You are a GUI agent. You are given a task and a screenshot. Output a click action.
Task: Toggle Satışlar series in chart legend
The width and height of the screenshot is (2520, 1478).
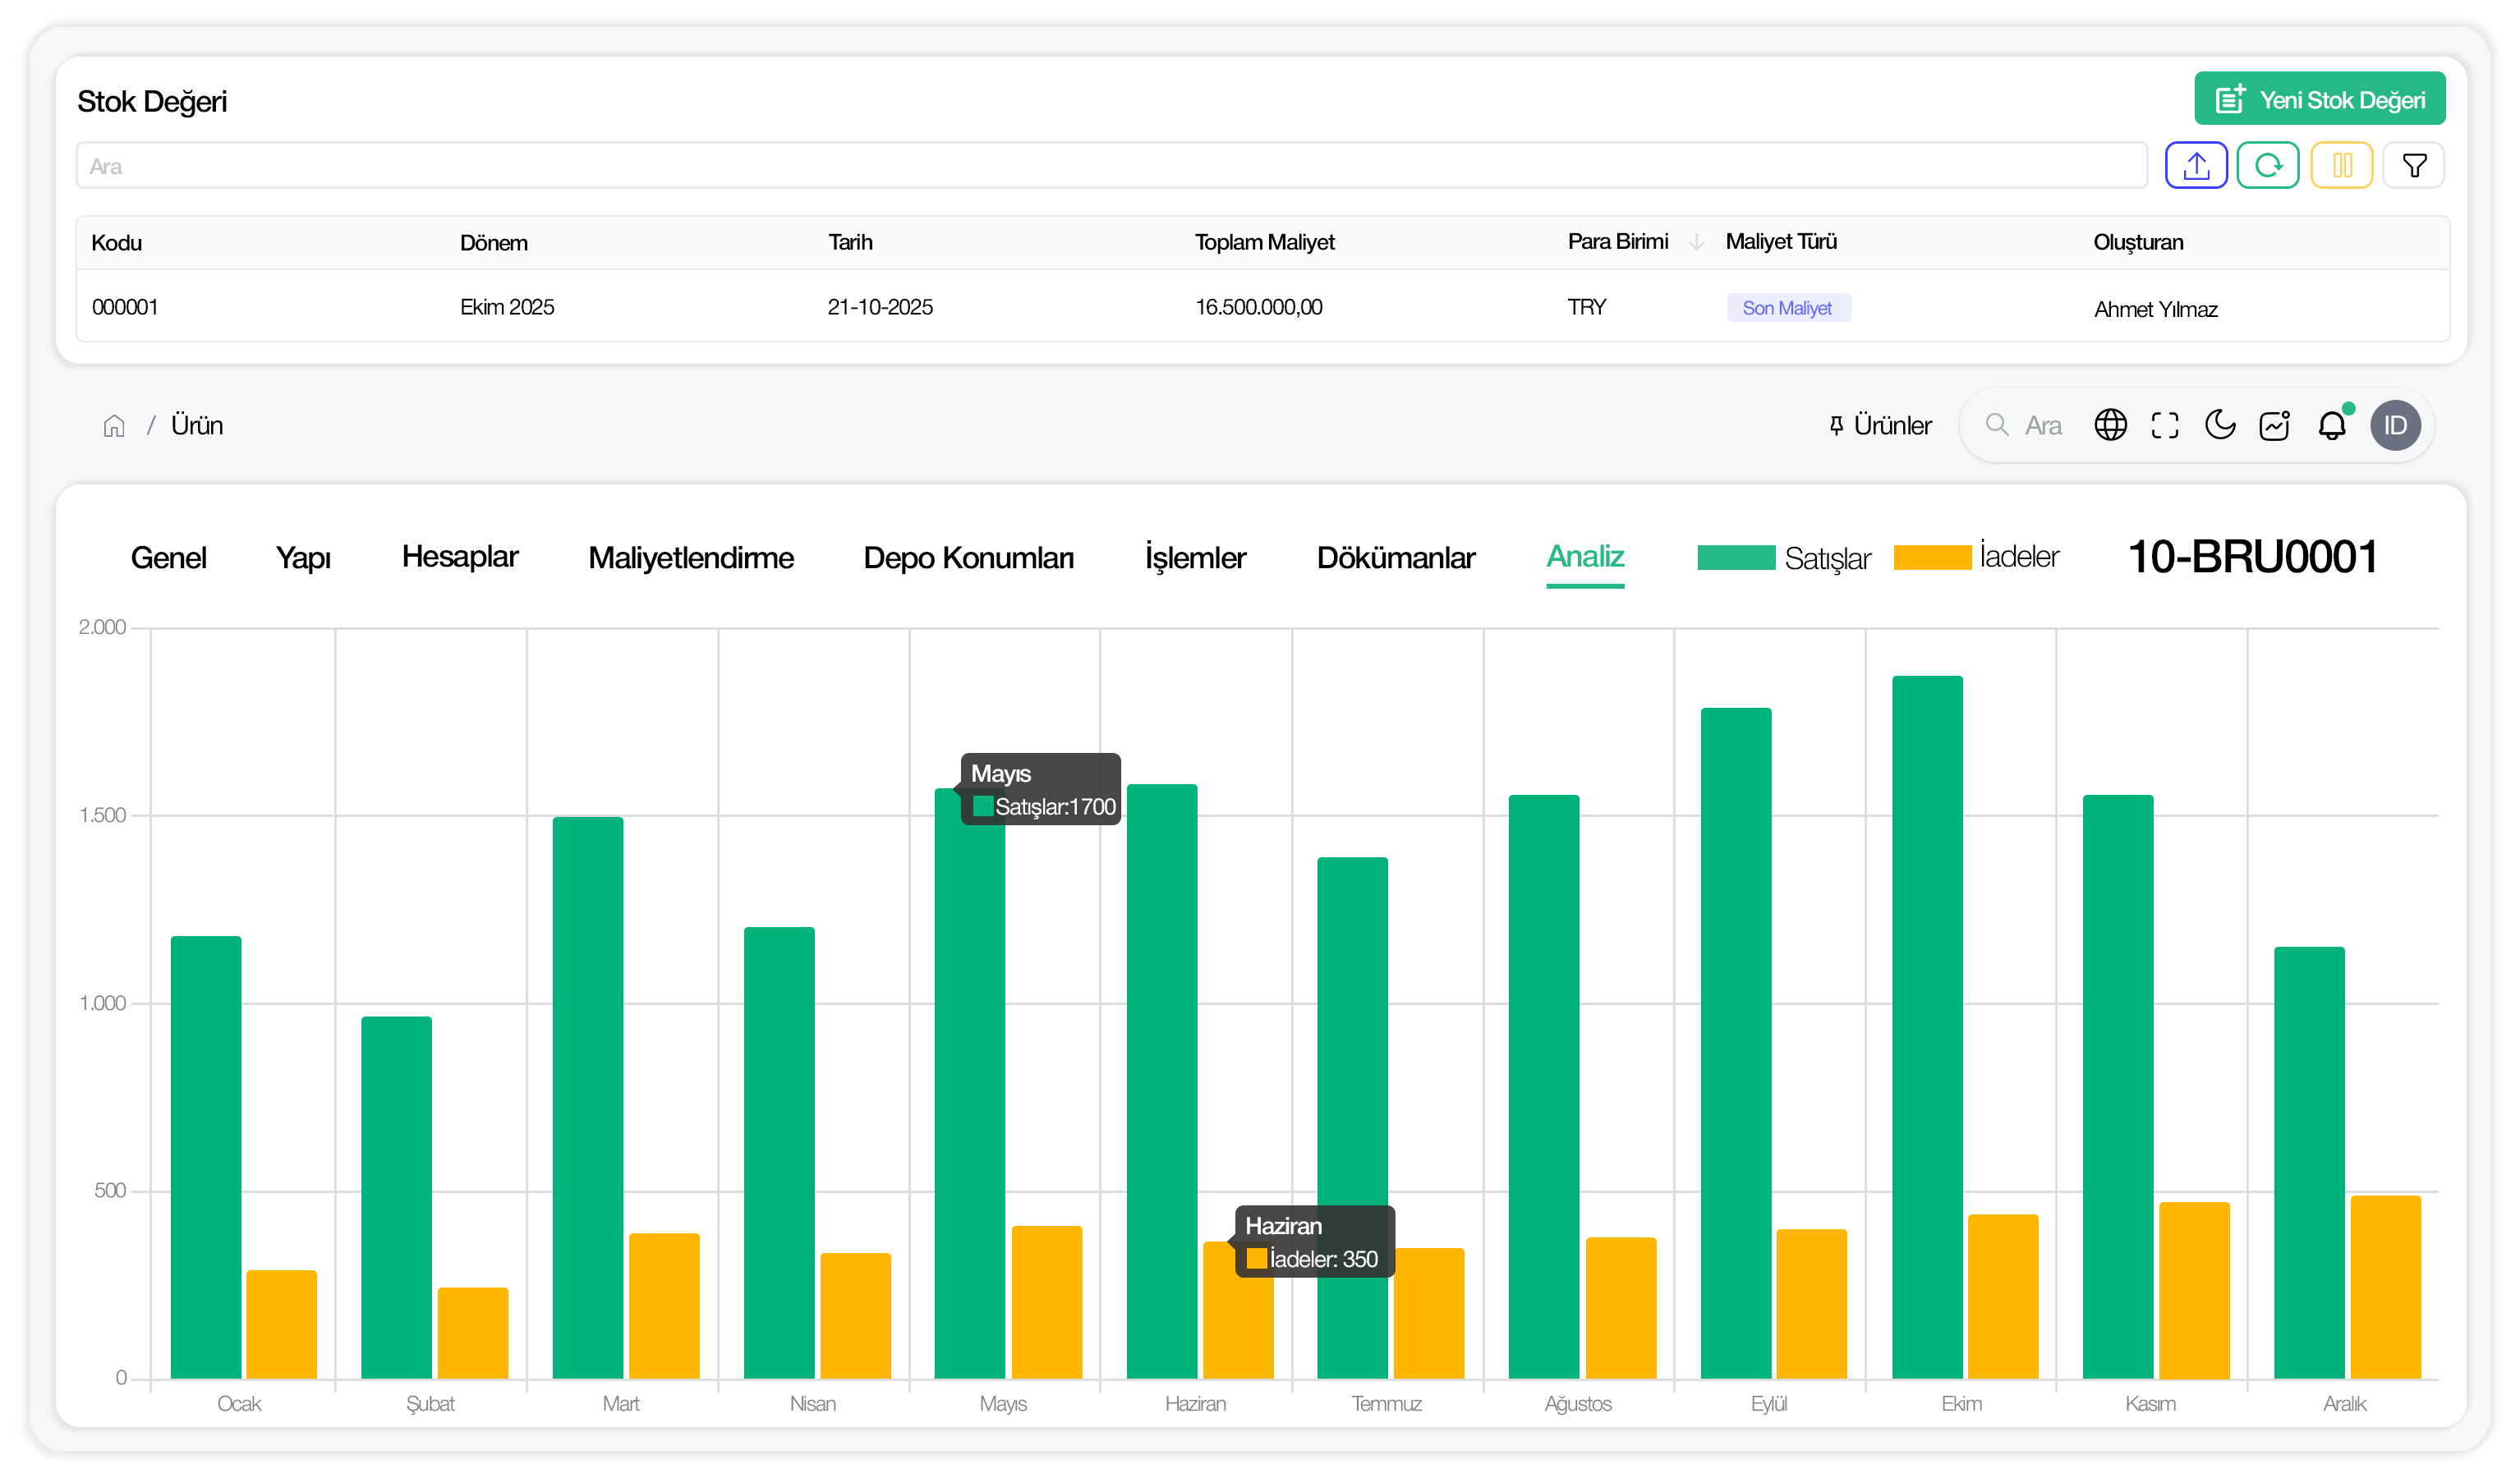pyautogui.click(x=1782, y=557)
